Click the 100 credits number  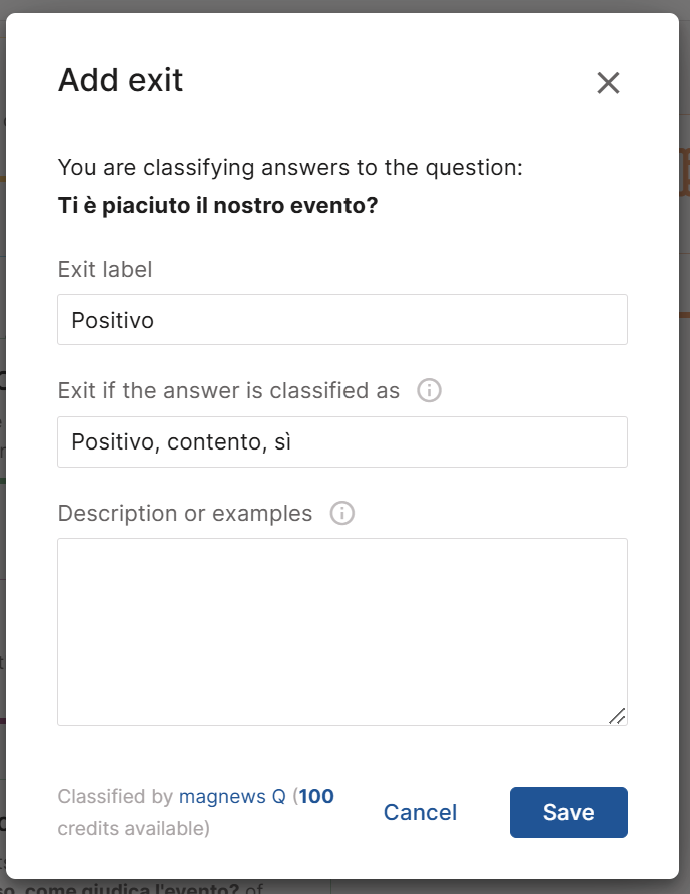[316, 796]
